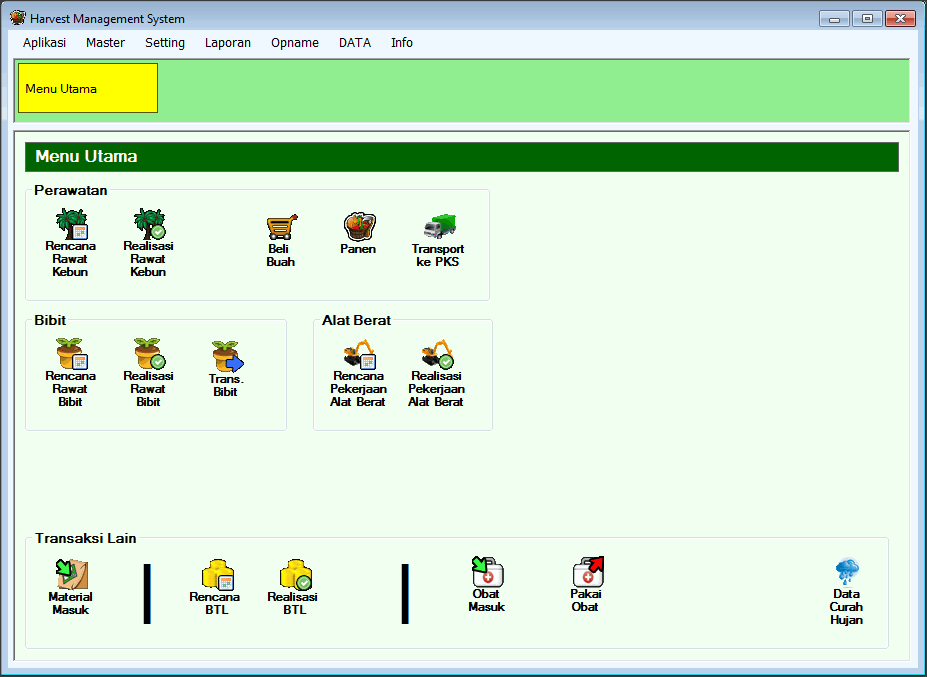This screenshot has height=677, width=927.
Task: Open Pakai Obat medicine kit icon
Action: pos(588,572)
